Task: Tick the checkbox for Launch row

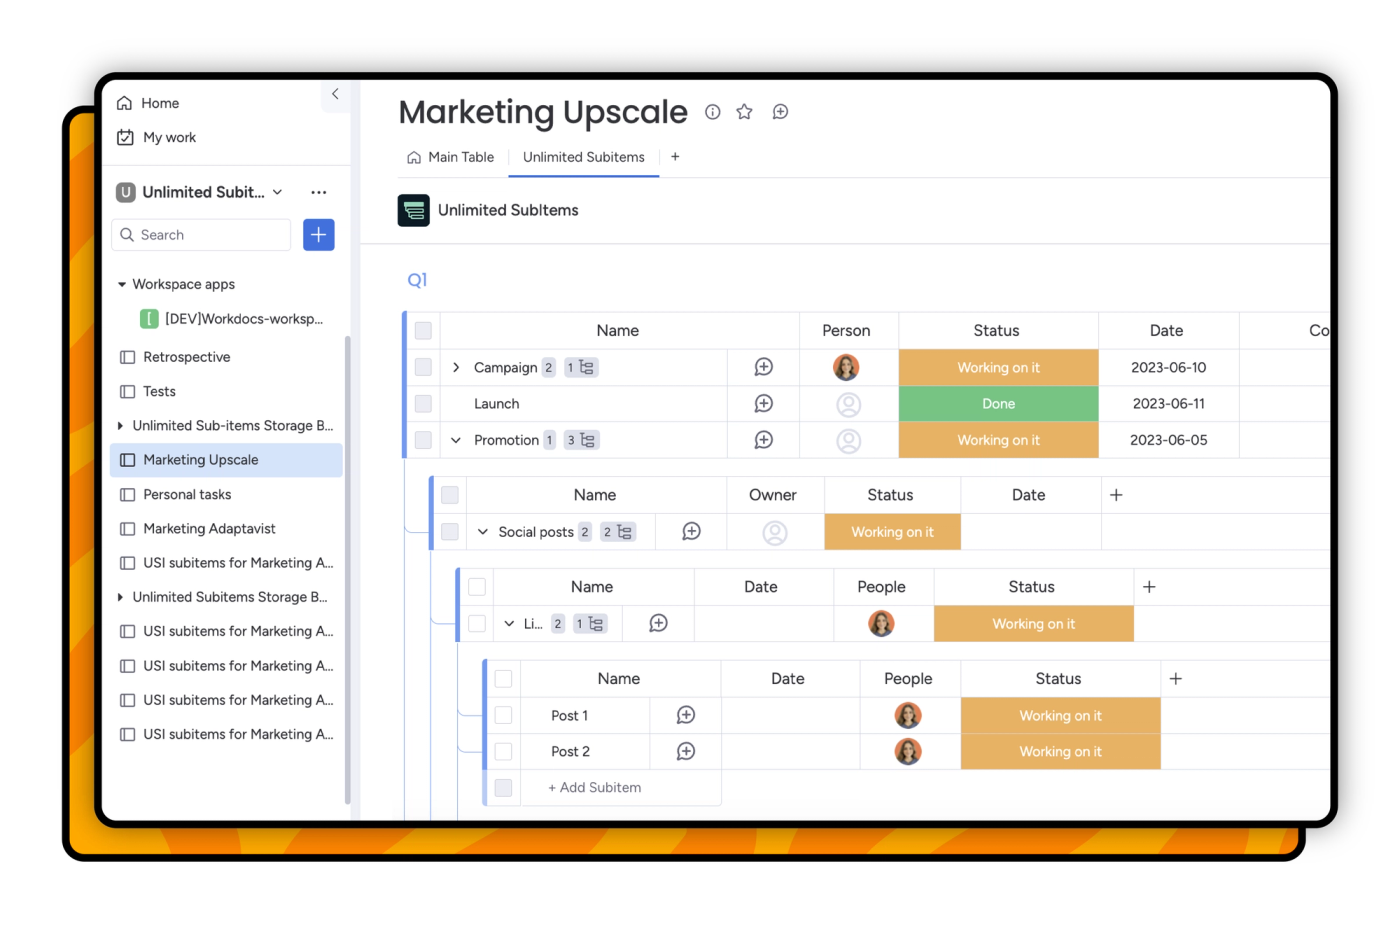Action: click(423, 403)
